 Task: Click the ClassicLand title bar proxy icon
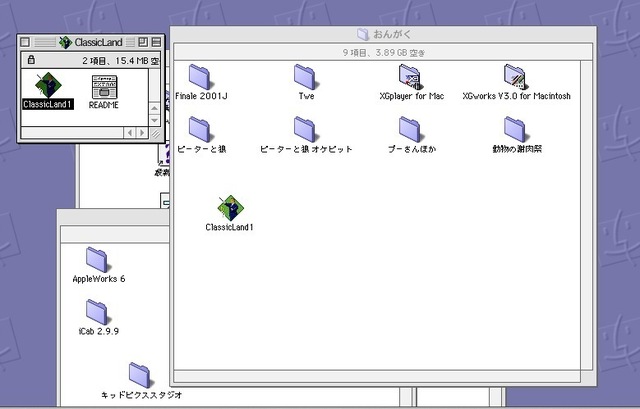pyautogui.click(x=65, y=42)
